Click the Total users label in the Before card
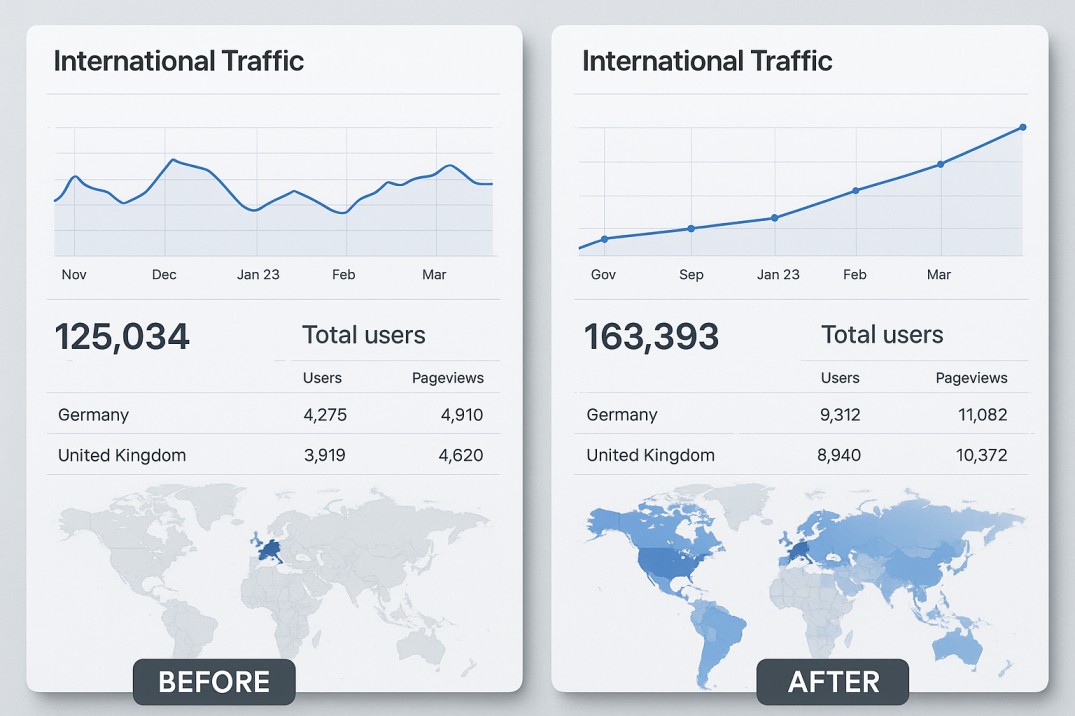 (364, 335)
